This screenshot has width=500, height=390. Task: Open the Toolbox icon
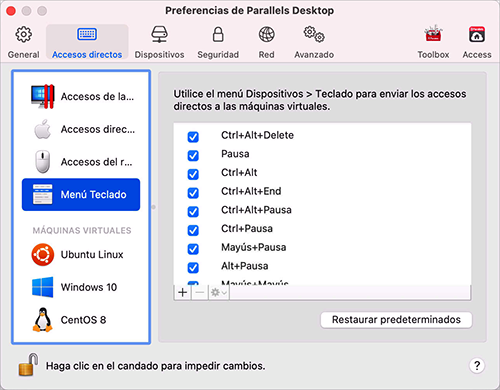click(433, 34)
